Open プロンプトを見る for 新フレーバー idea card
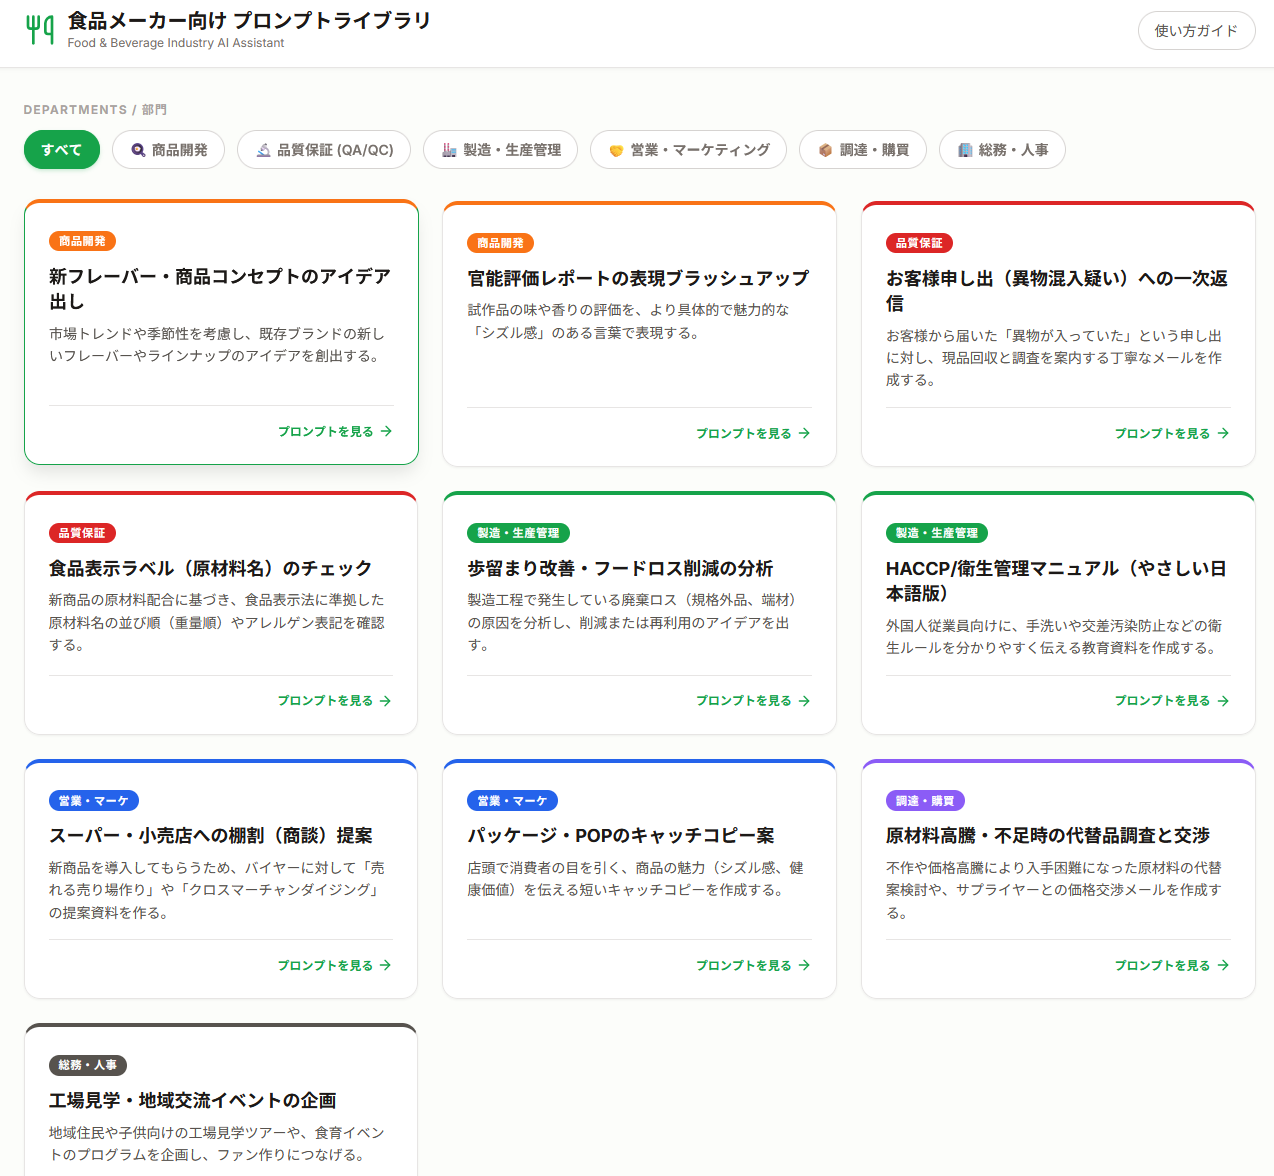1274x1176 pixels. click(x=334, y=431)
